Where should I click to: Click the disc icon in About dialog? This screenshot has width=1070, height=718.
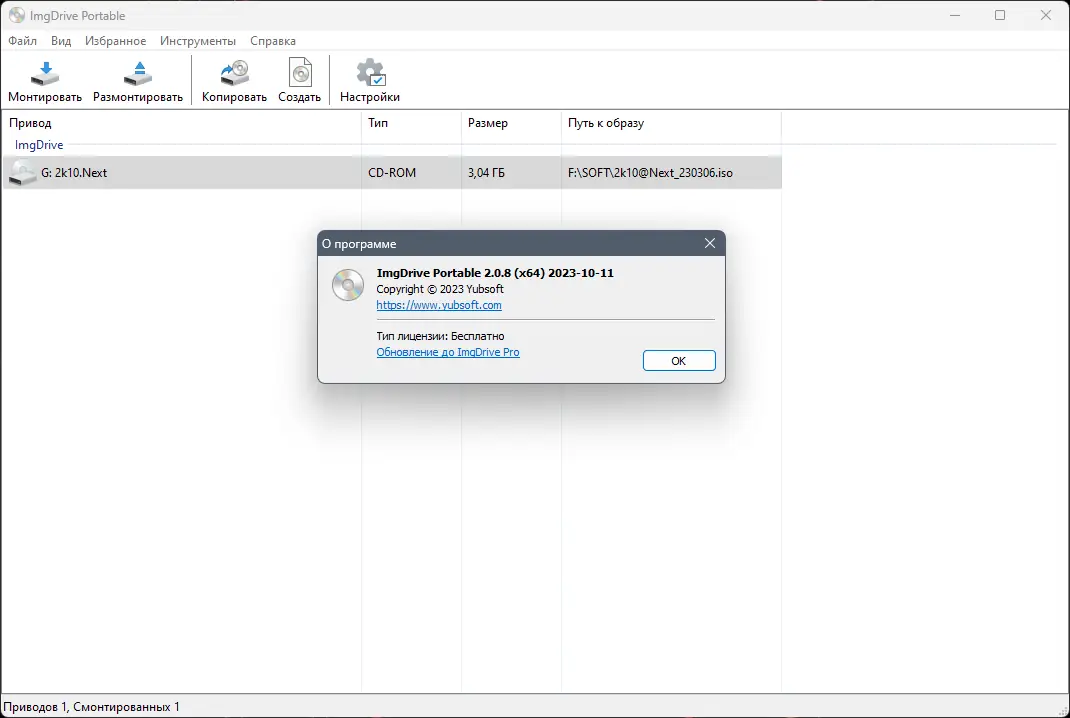coord(348,285)
